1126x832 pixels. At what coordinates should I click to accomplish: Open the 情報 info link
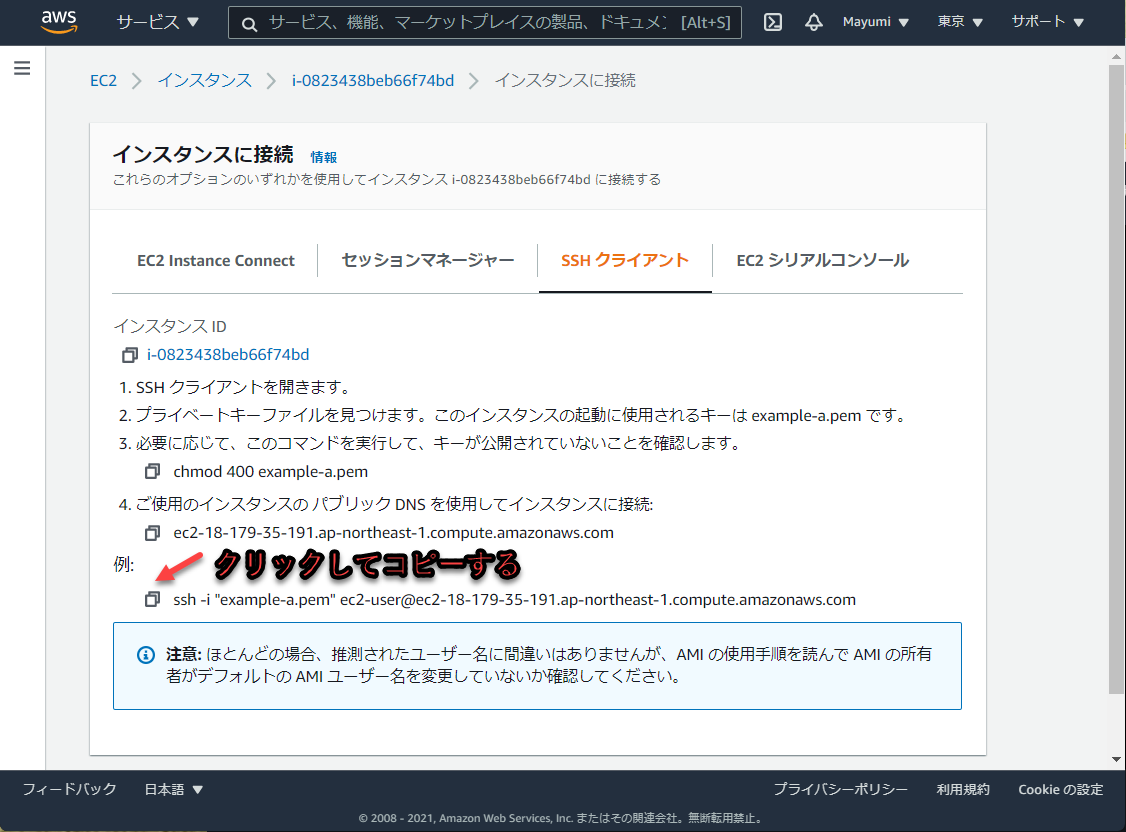pyautogui.click(x=323, y=157)
